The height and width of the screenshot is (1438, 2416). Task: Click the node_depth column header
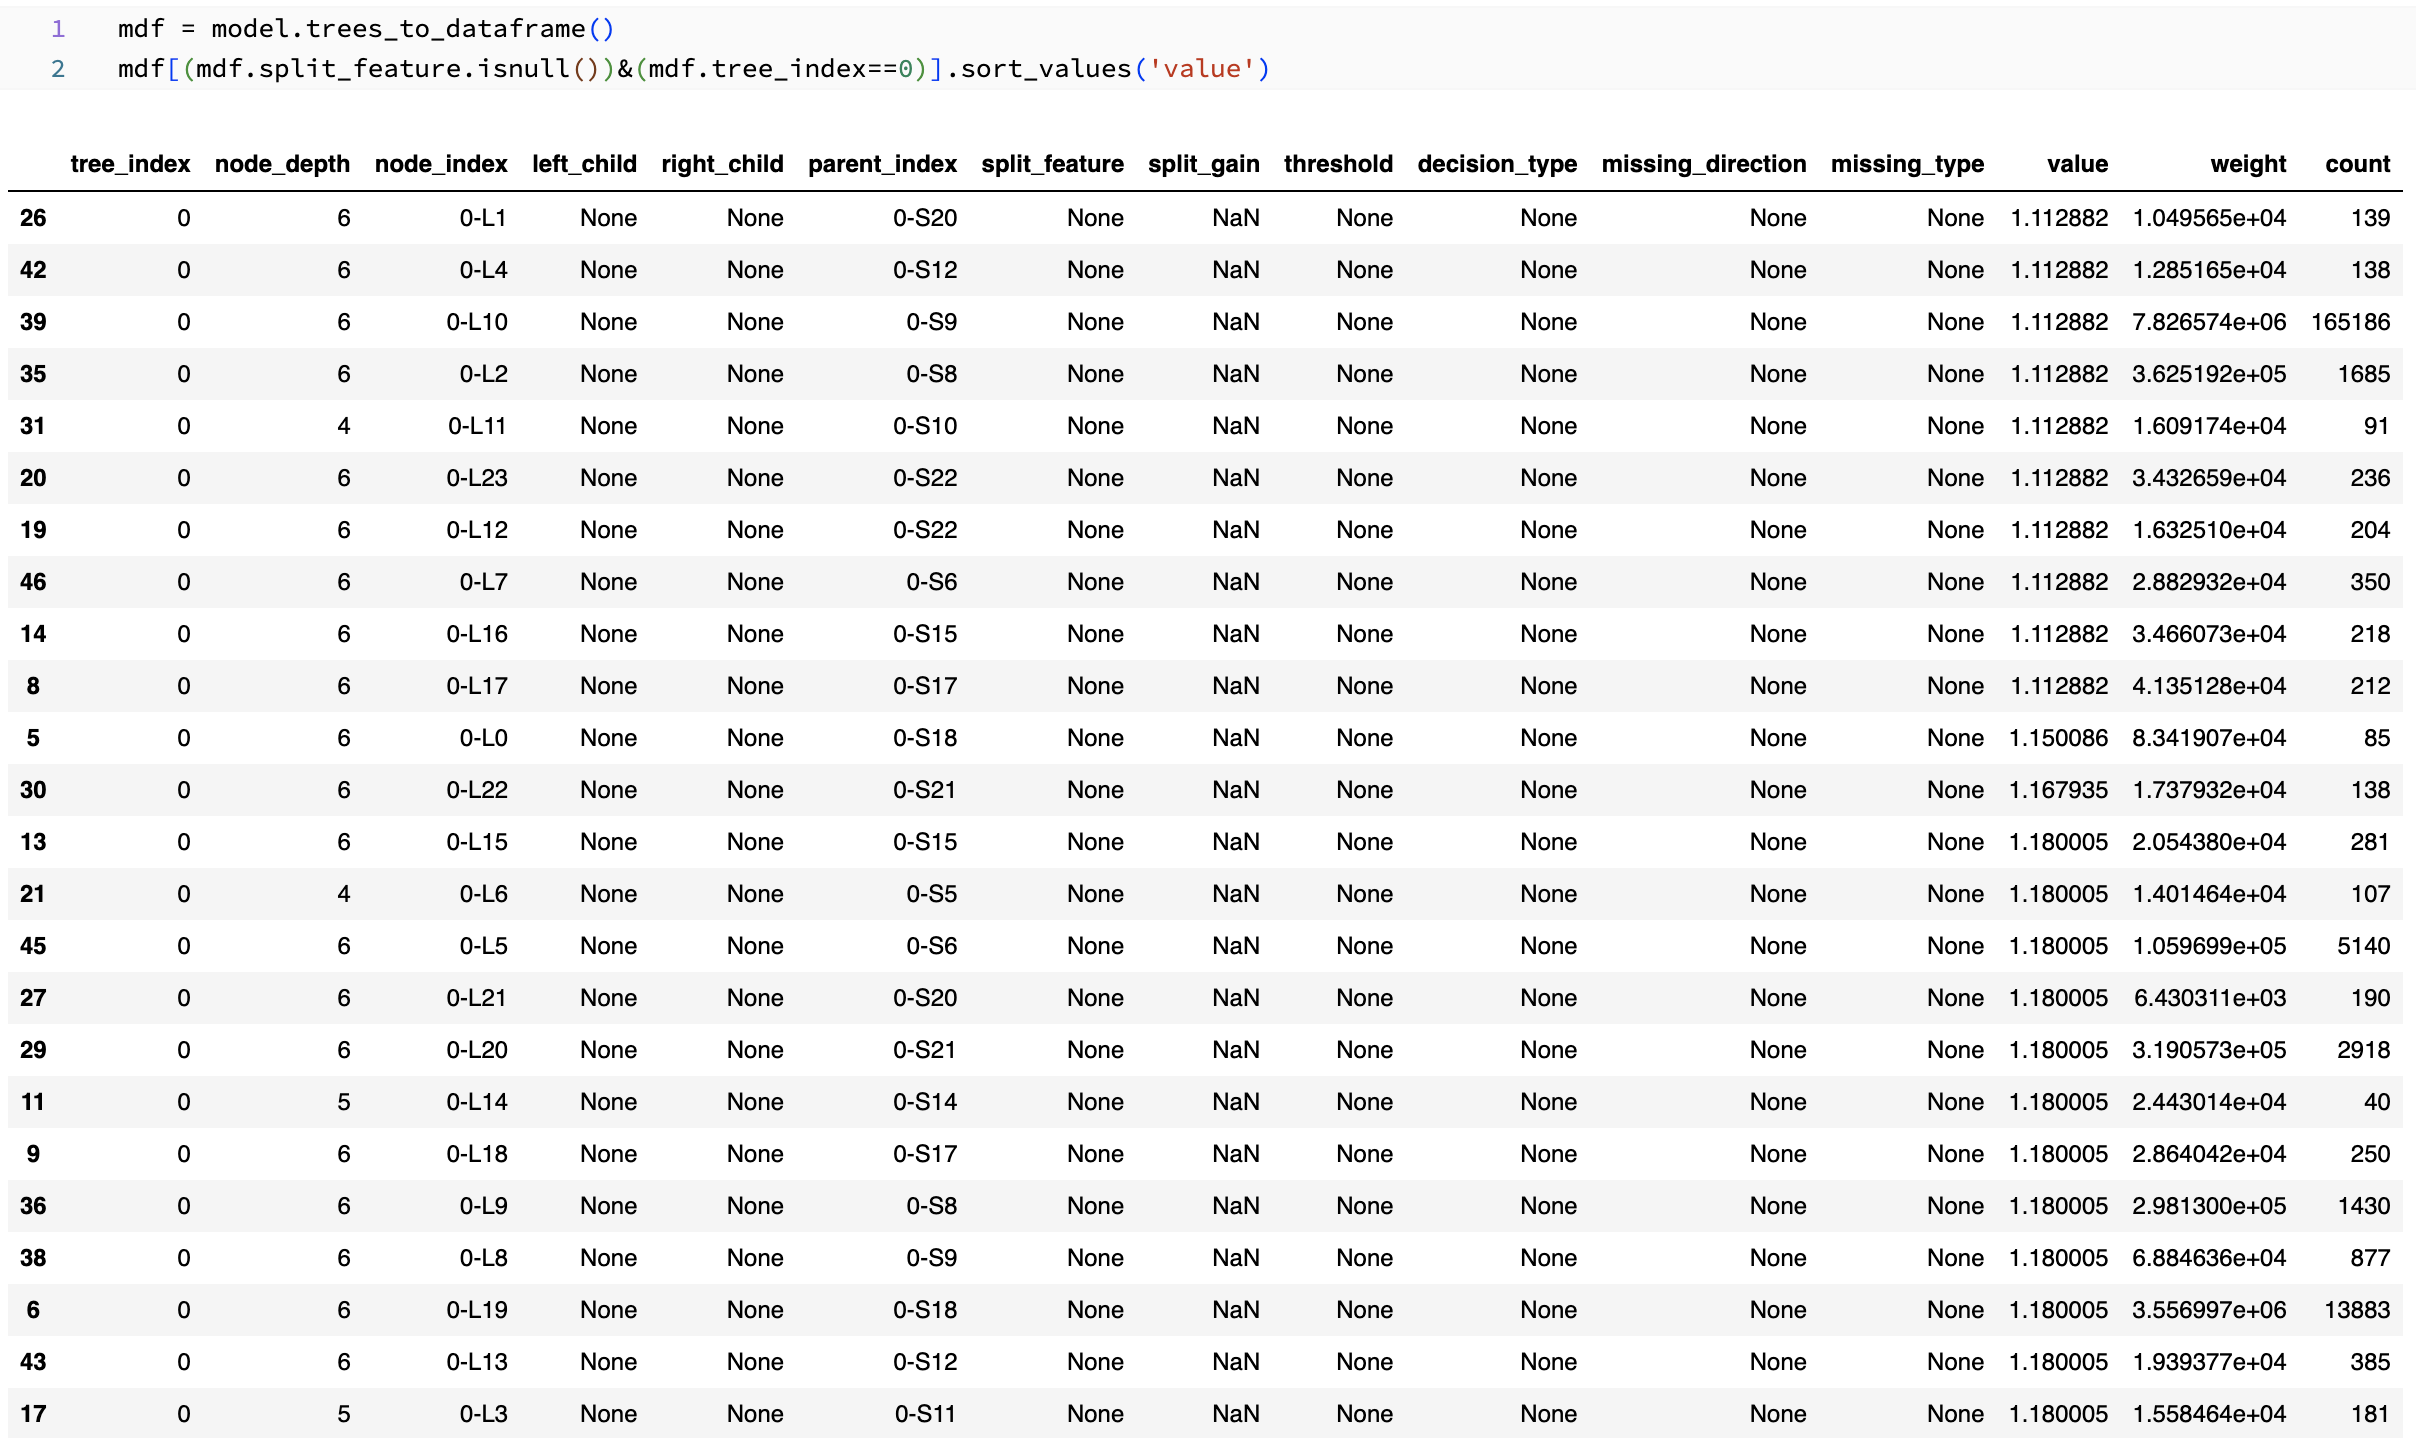(282, 163)
